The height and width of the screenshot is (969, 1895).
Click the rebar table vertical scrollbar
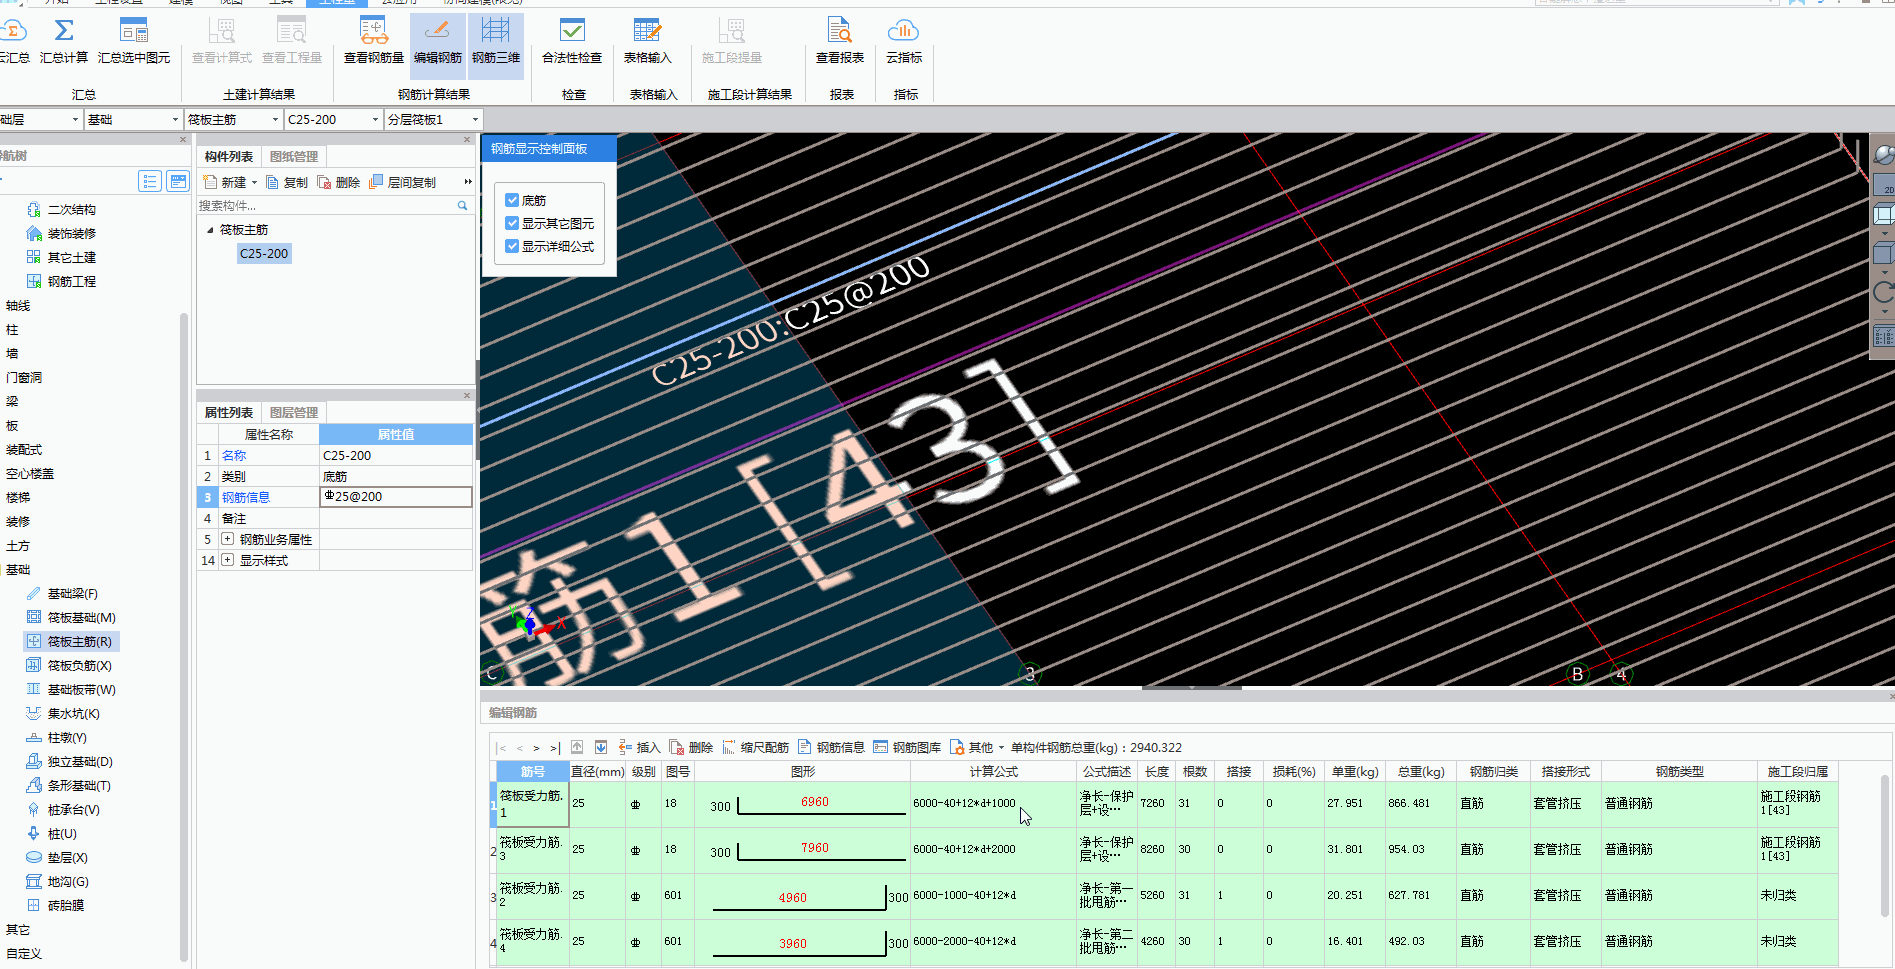(1885, 846)
